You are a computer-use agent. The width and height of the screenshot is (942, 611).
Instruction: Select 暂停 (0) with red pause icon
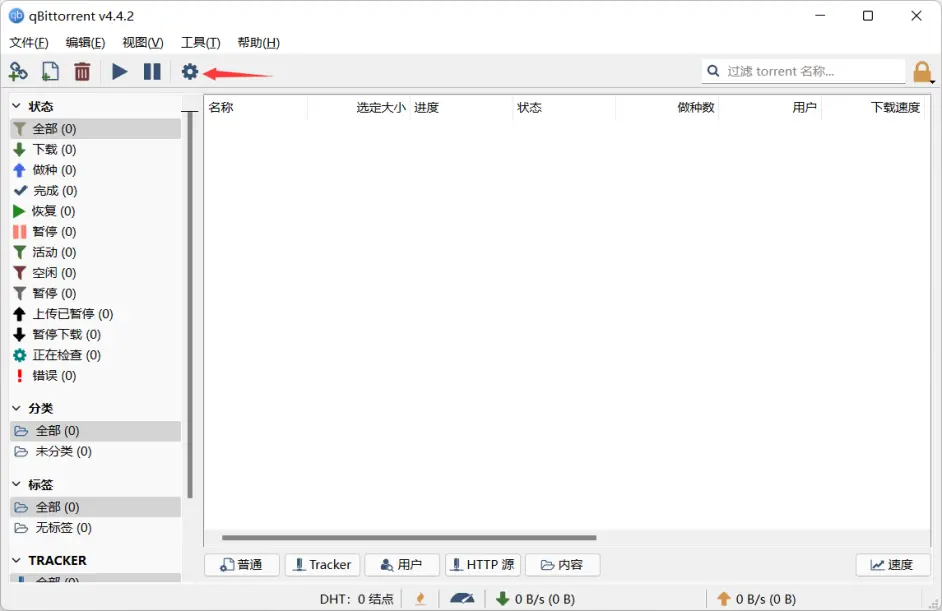[x=96, y=231]
